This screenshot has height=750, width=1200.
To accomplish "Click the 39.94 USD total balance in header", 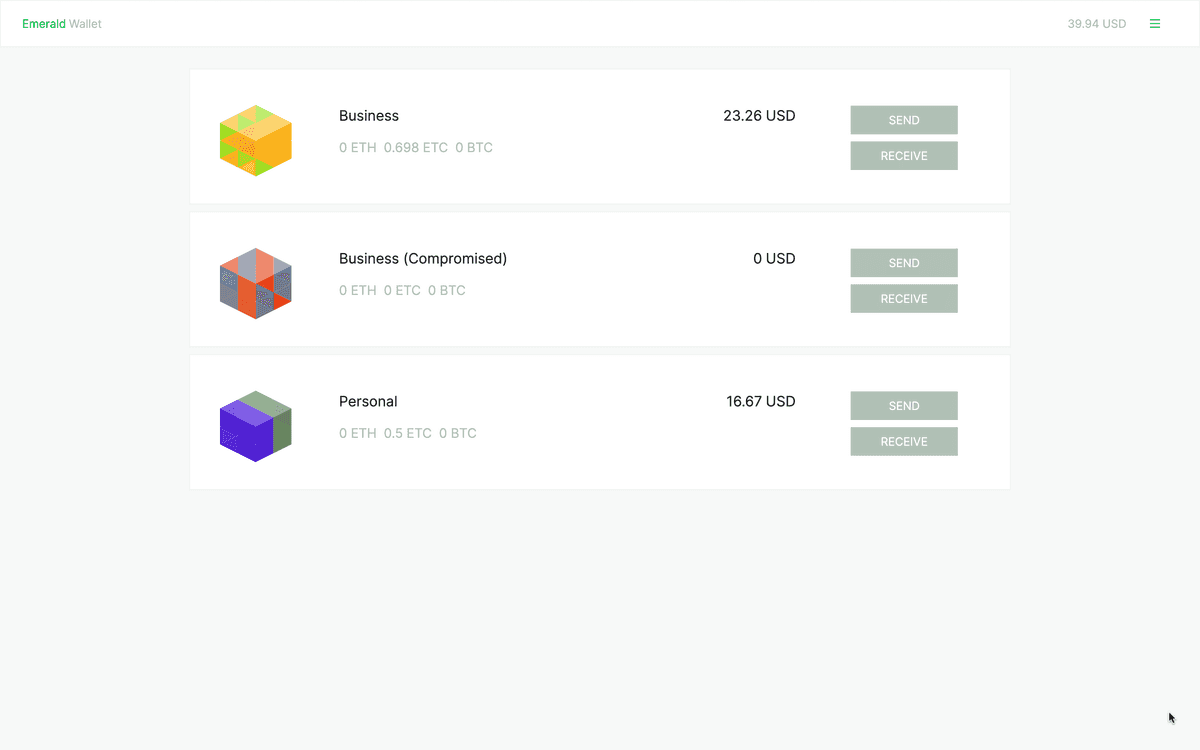I will pyautogui.click(x=1097, y=23).
